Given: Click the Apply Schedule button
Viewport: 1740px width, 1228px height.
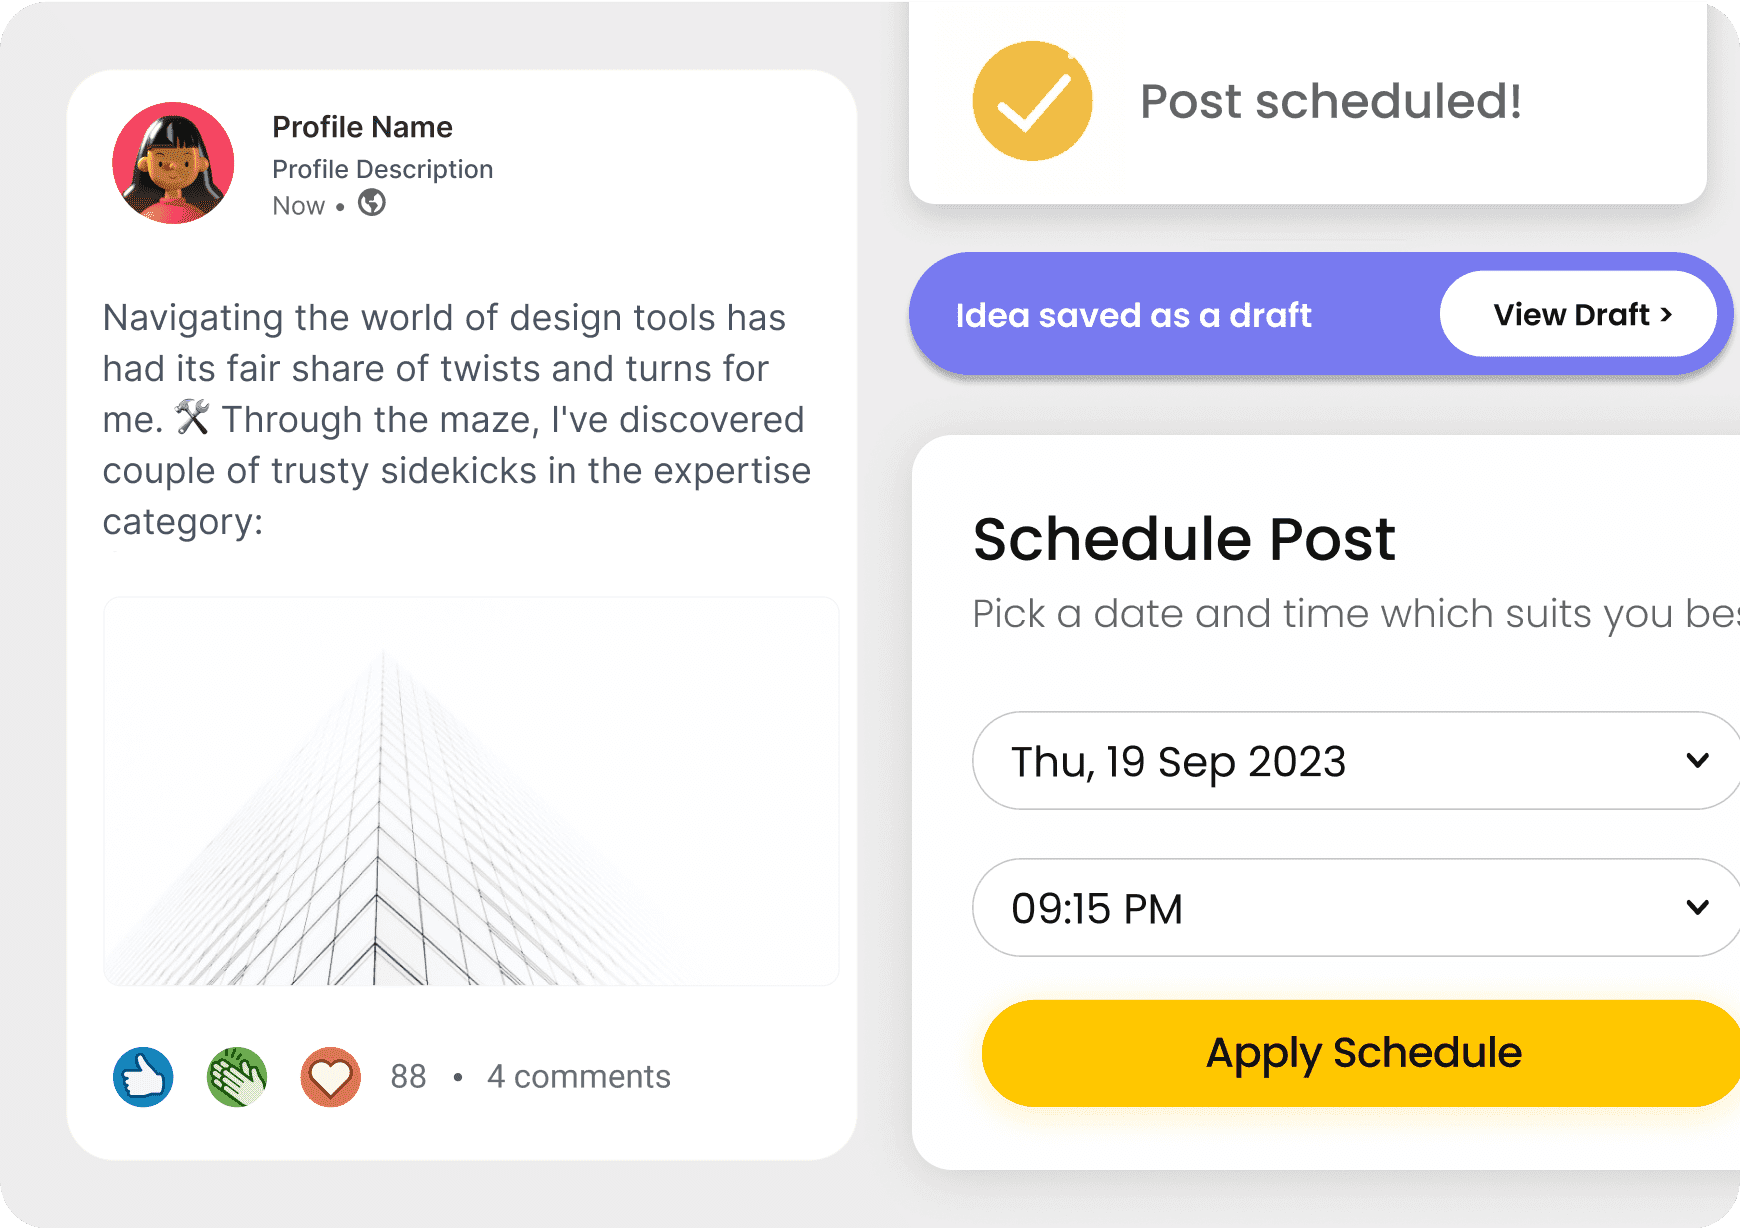Looking at the screenshot, I should (1362, 1053).
